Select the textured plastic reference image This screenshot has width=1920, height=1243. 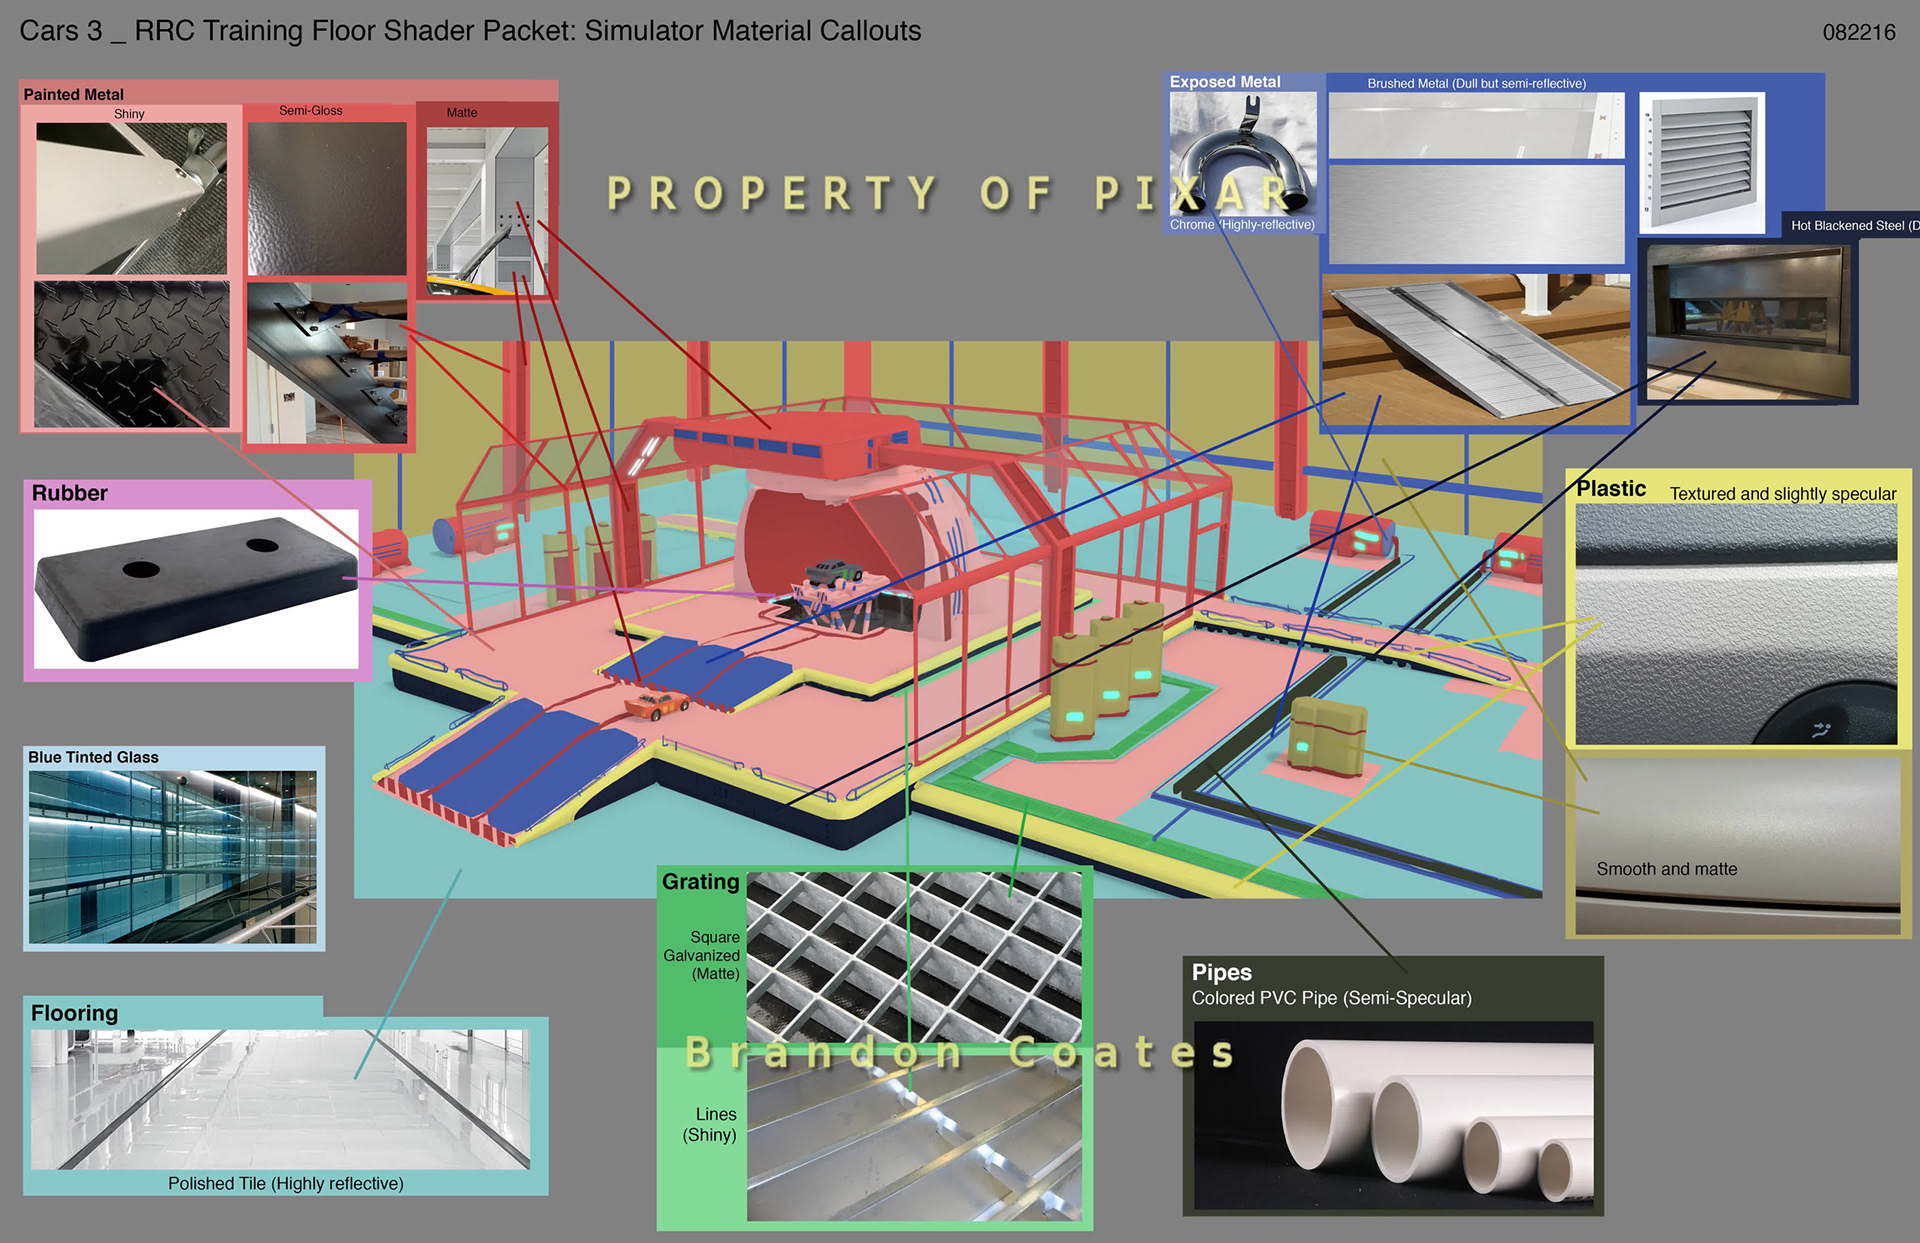click(1736, 624)
